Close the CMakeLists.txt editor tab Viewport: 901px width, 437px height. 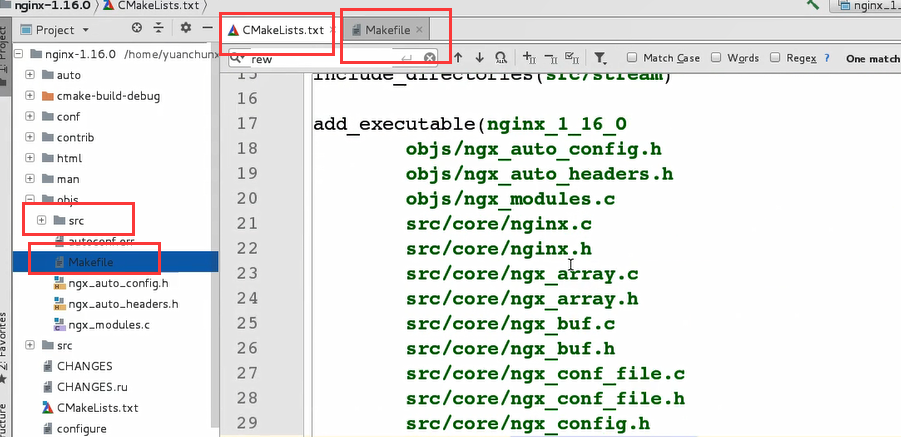tap(332, 30)
